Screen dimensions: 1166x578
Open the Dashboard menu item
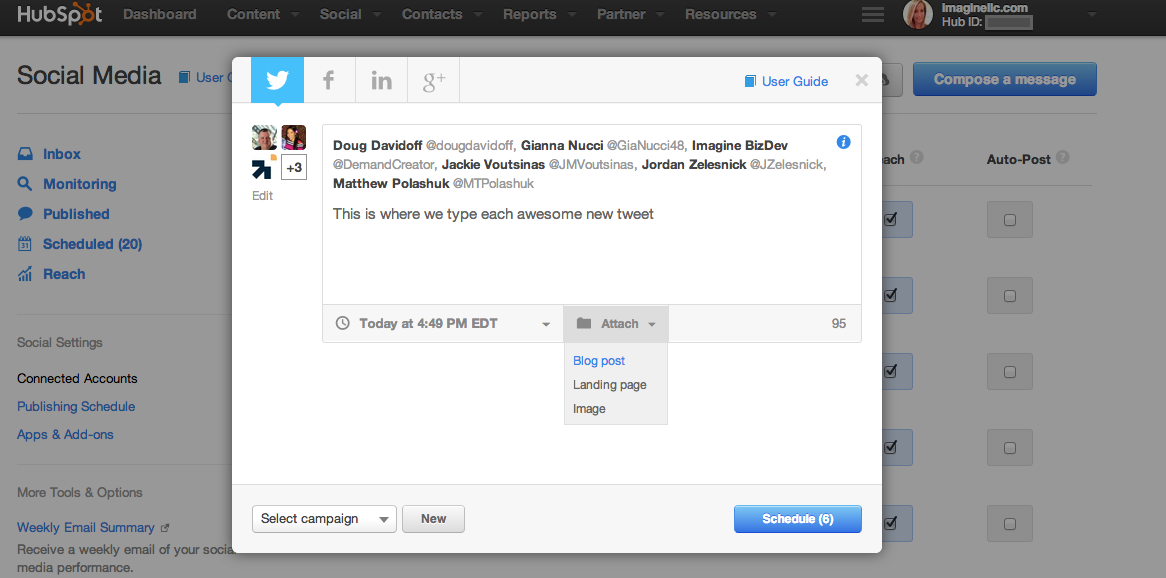tap(160, 14)
